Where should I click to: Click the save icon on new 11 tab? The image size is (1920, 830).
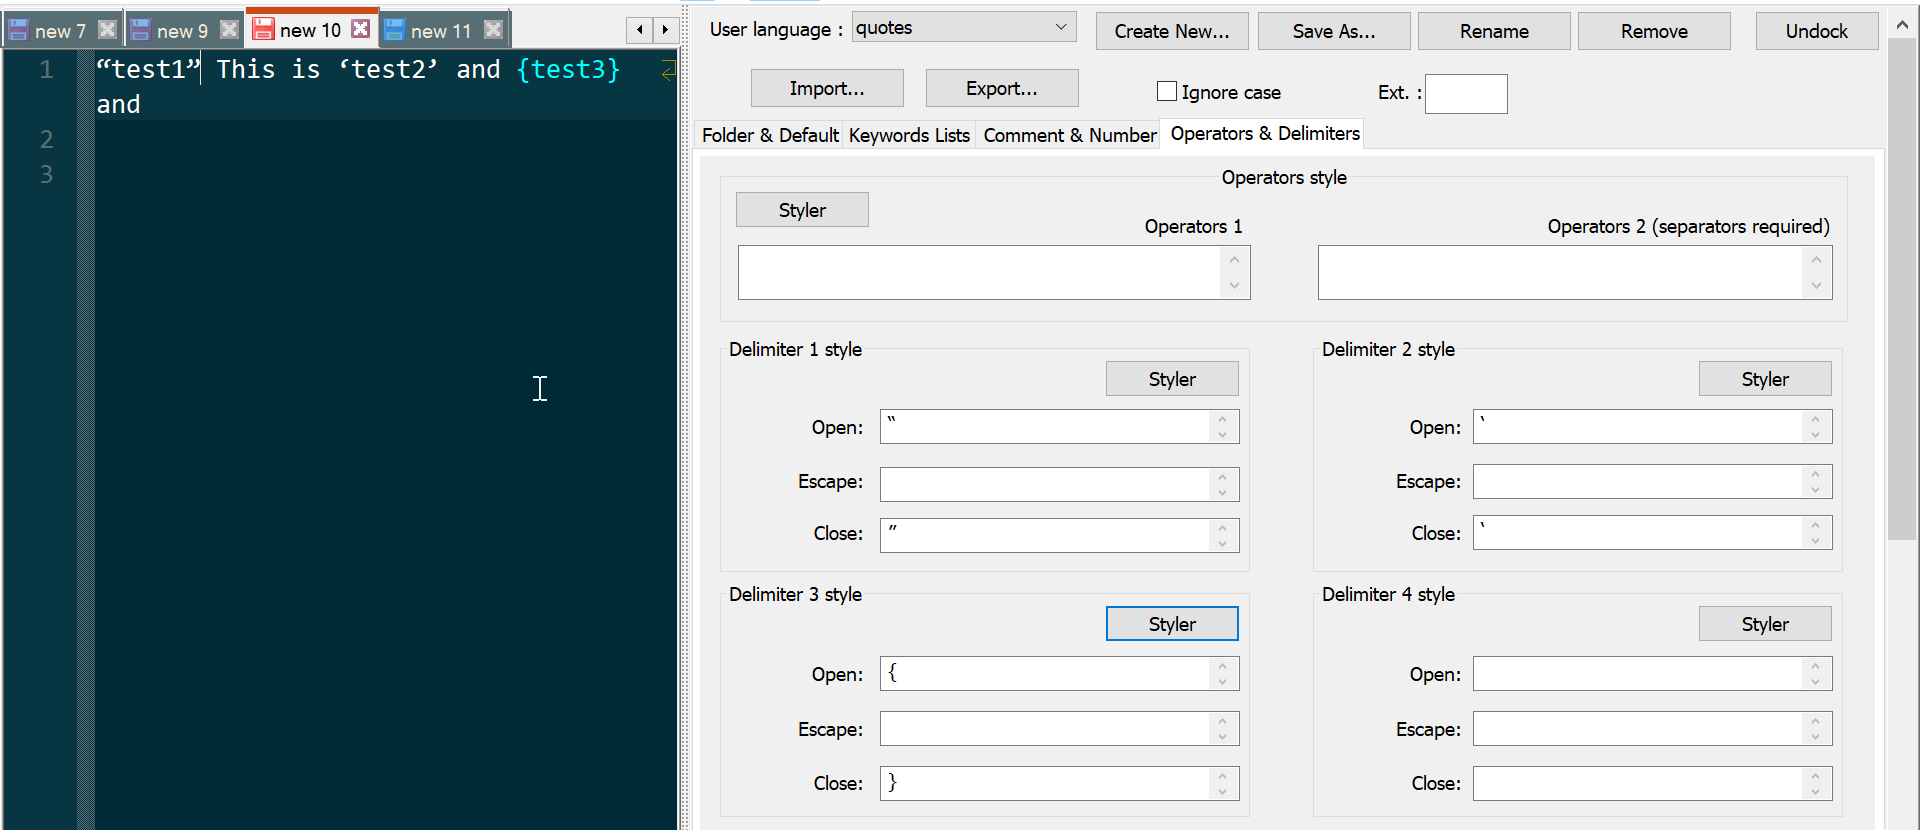click(395, 30)
